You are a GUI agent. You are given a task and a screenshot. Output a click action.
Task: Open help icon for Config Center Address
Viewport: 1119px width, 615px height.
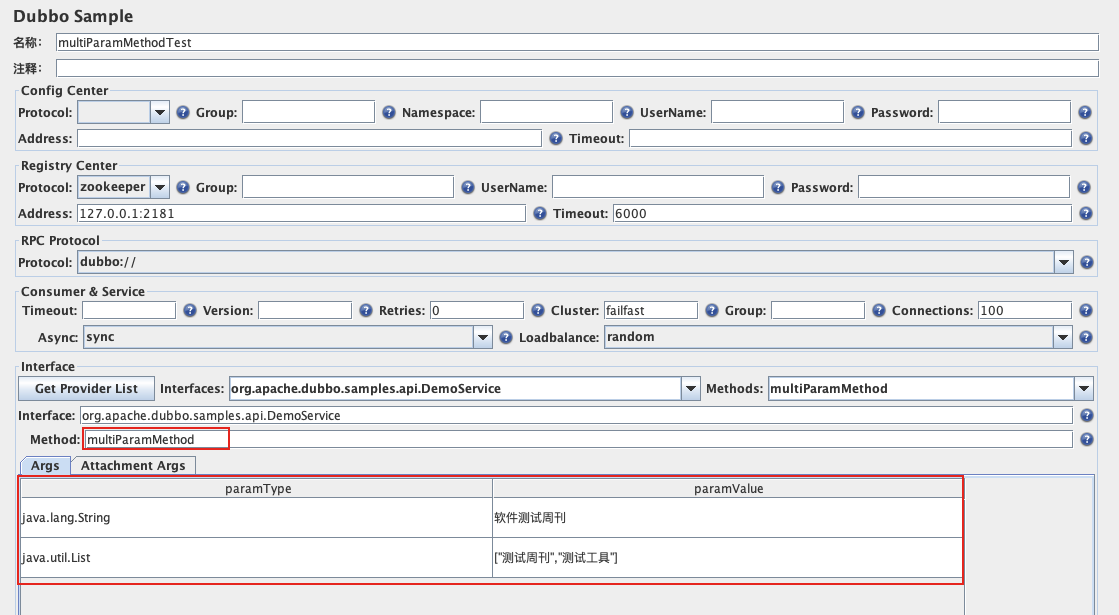556,138
